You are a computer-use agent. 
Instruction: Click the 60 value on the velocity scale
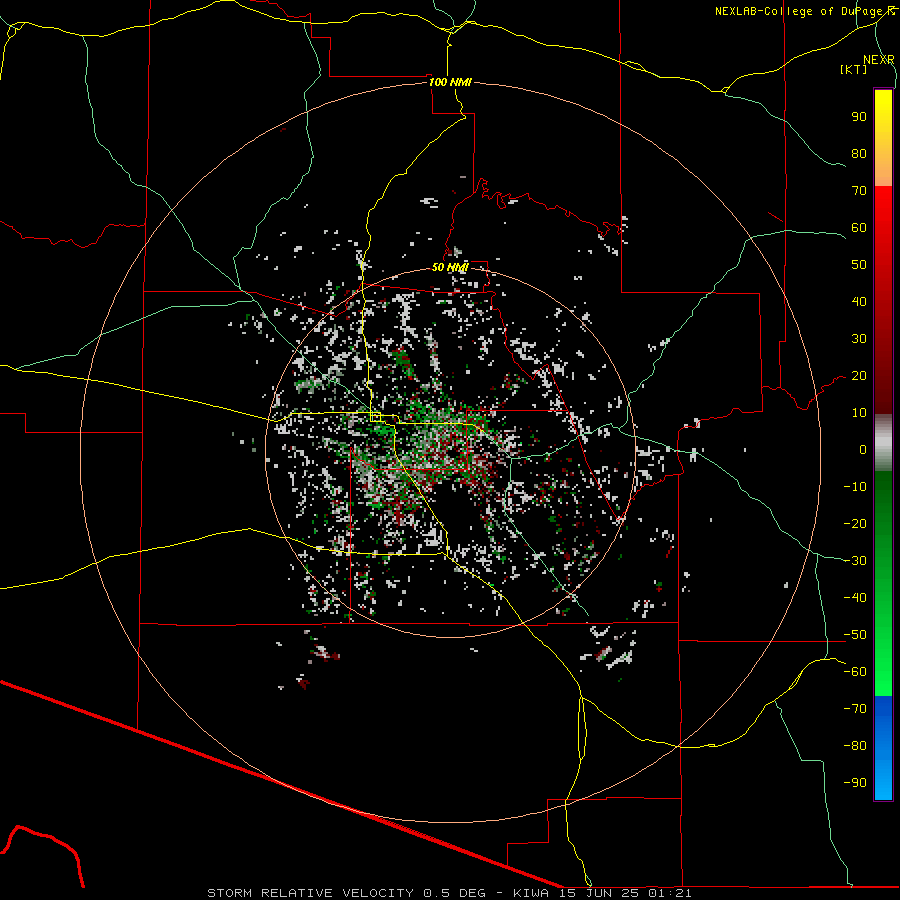859,227
